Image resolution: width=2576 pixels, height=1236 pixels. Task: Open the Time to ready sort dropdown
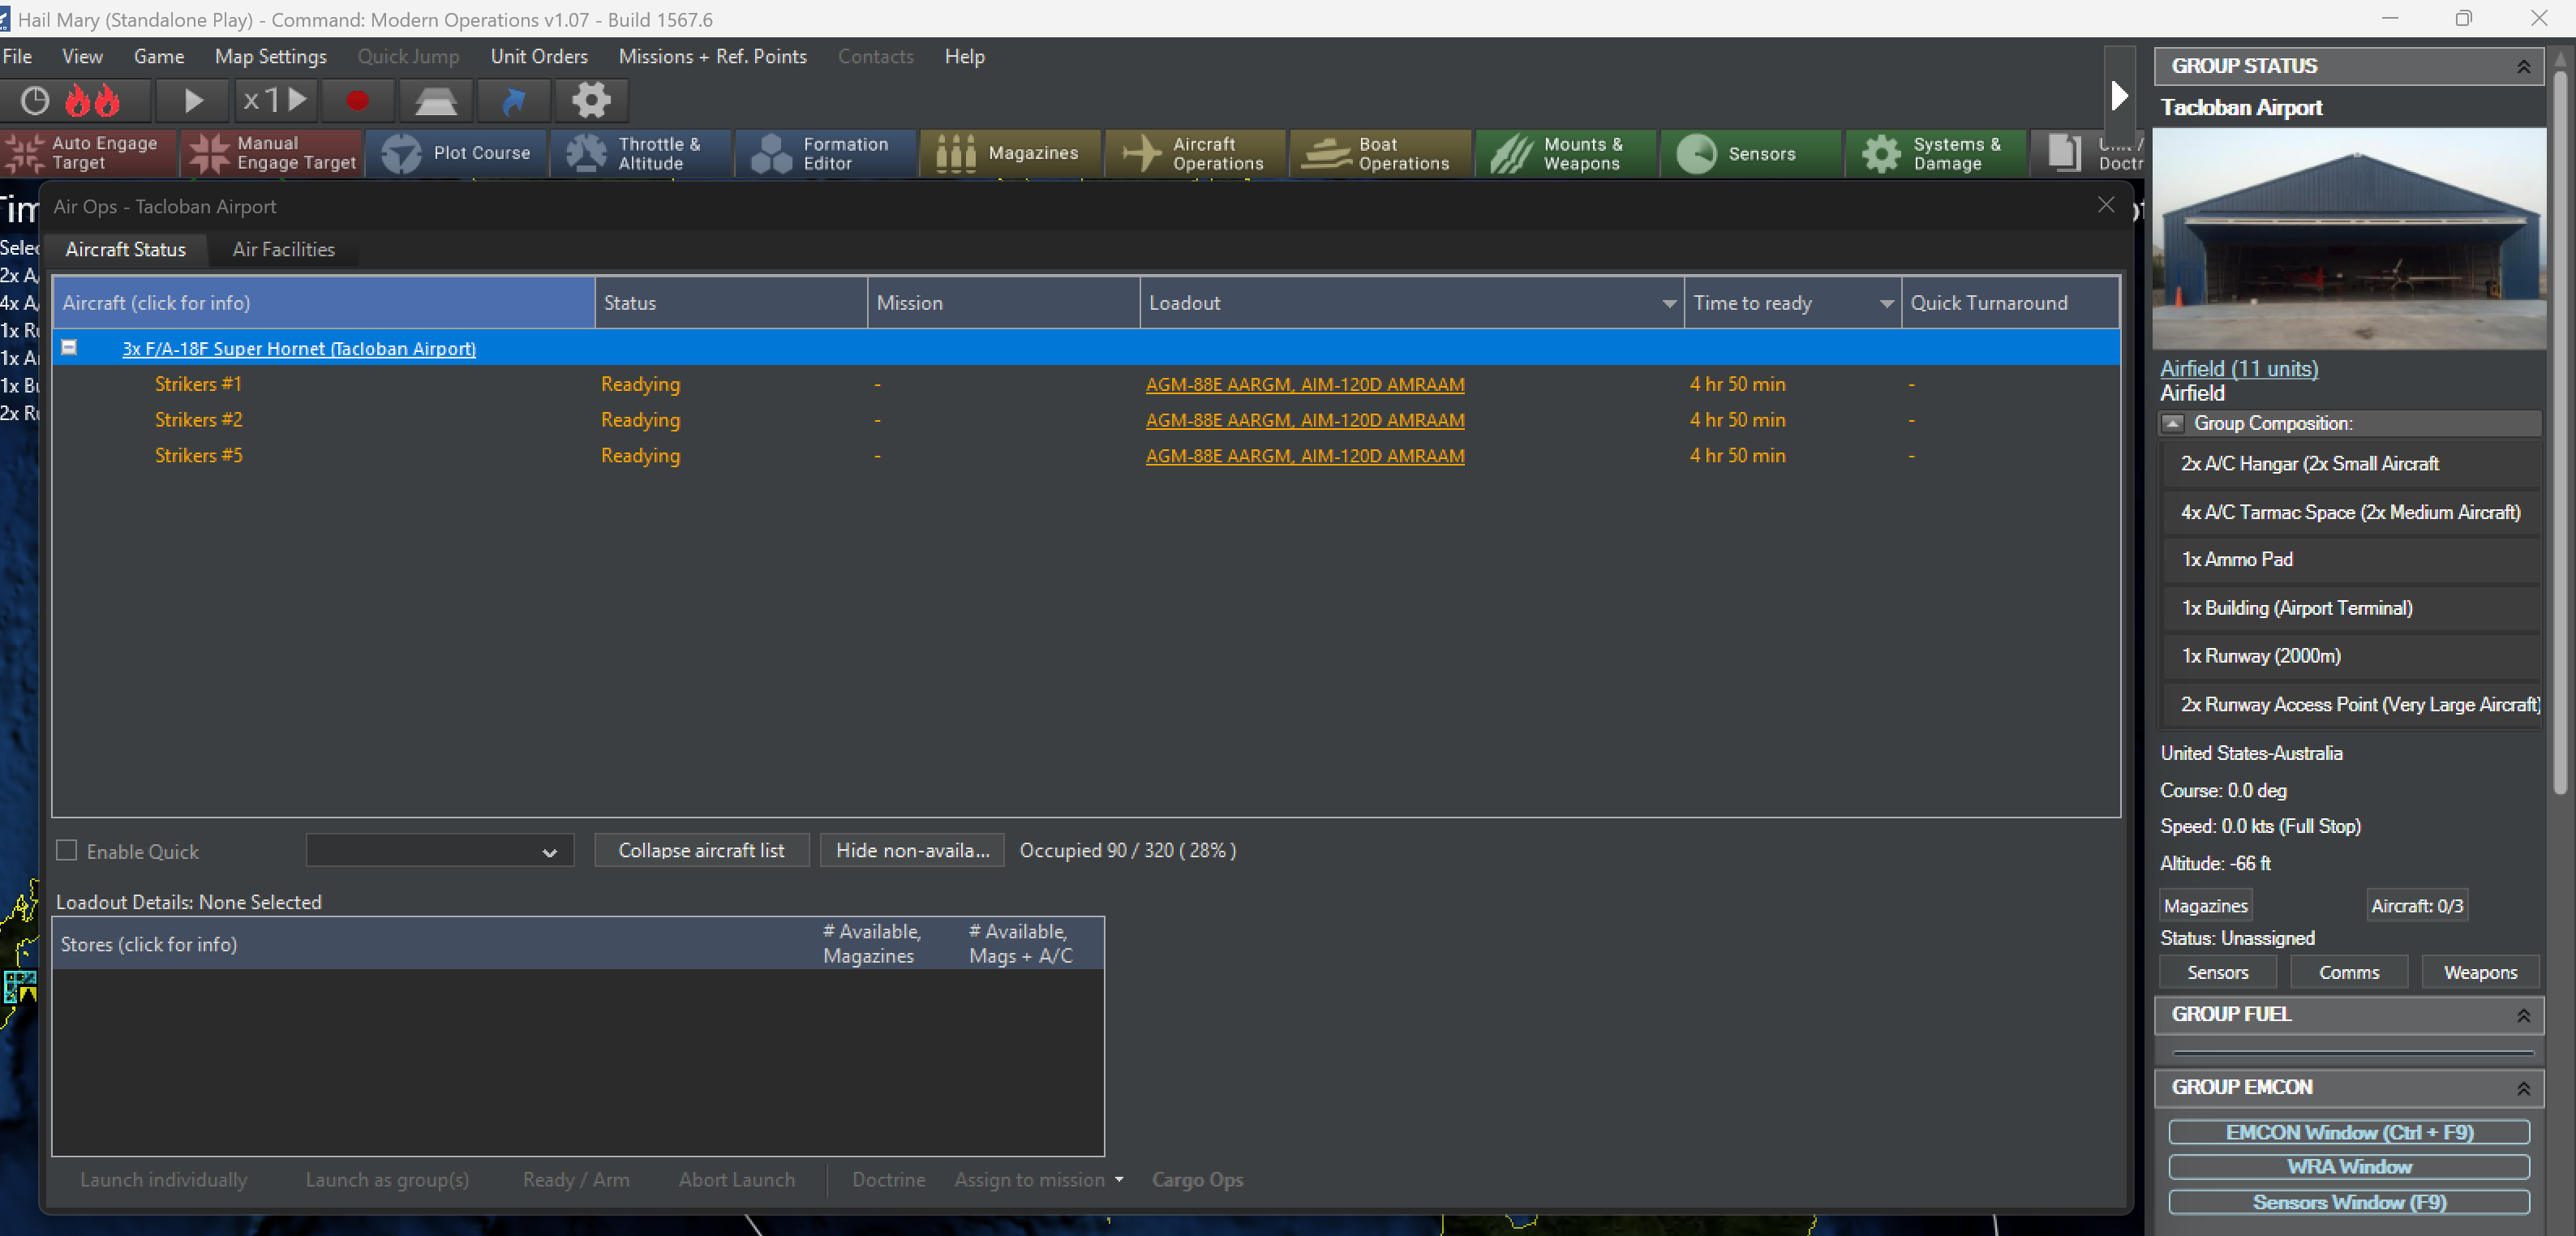click(1884, 303)
